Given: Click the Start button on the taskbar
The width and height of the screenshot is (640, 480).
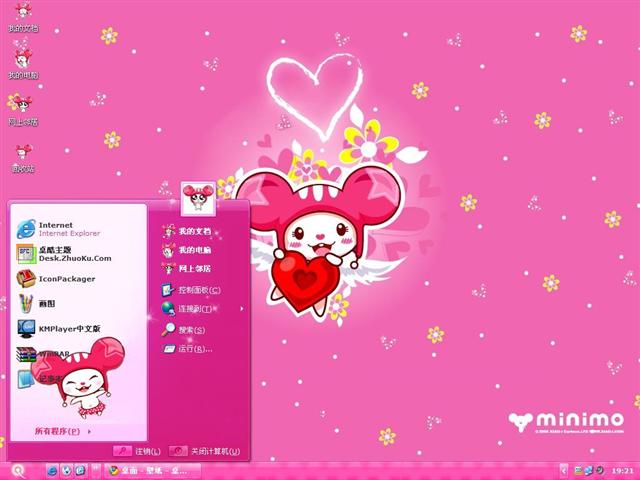Looking at the screenshot, I should (x=18, y=471).
